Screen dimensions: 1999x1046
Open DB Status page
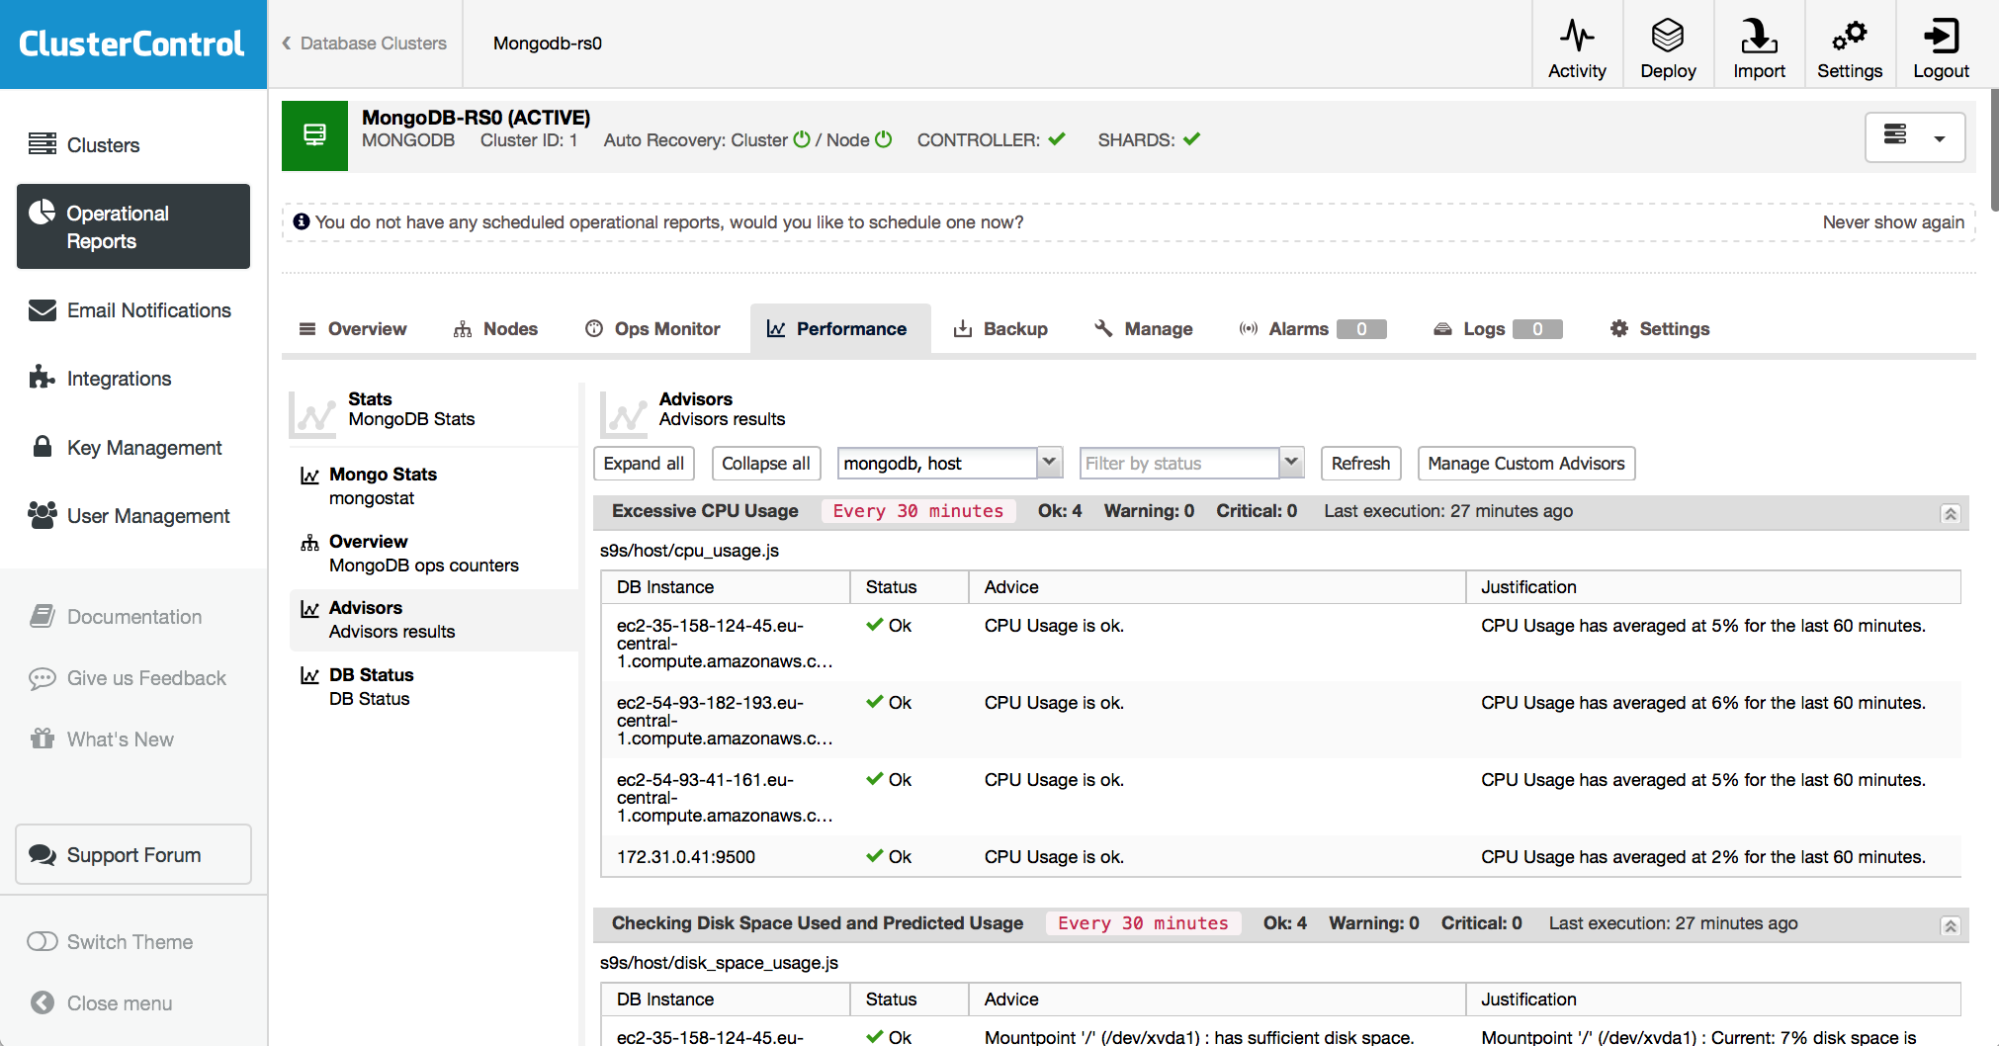click(x=434, y=687)
